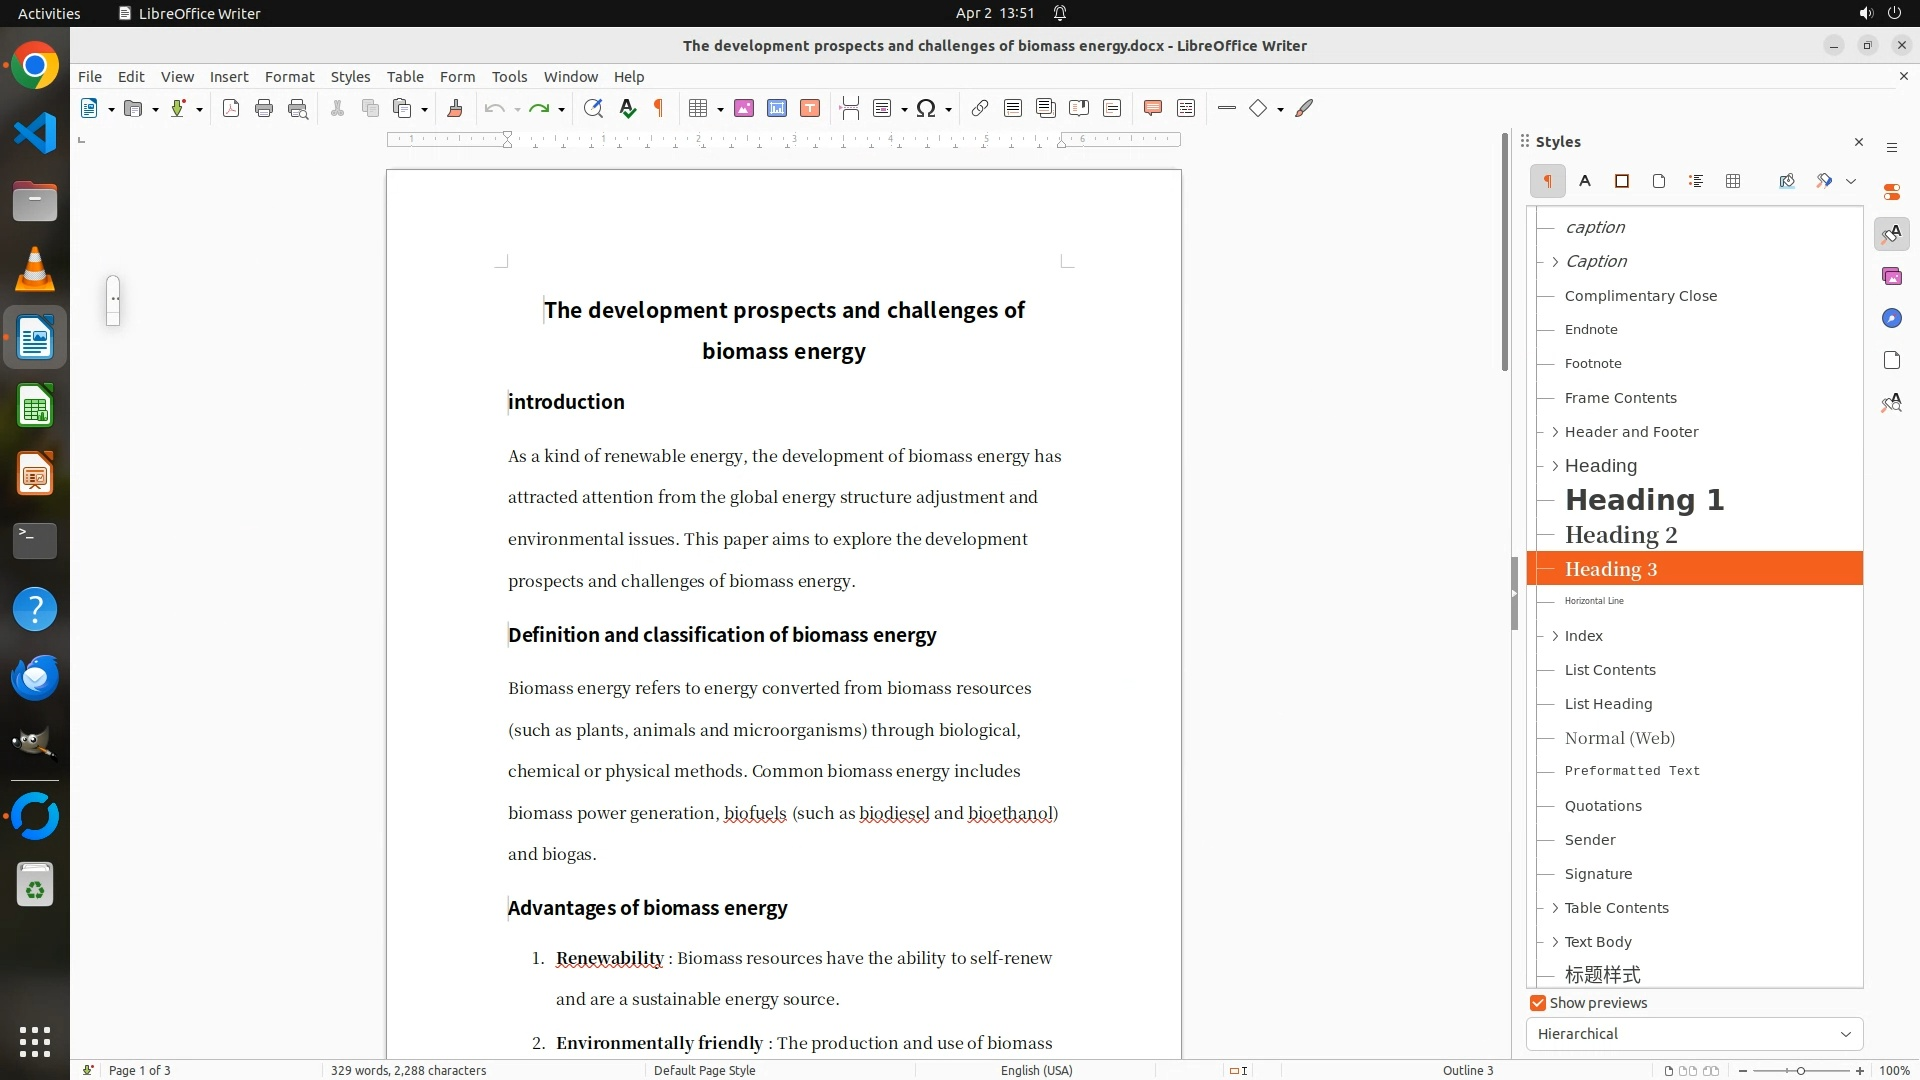Expand the Heading style tree node

(x=1555, y=466)
